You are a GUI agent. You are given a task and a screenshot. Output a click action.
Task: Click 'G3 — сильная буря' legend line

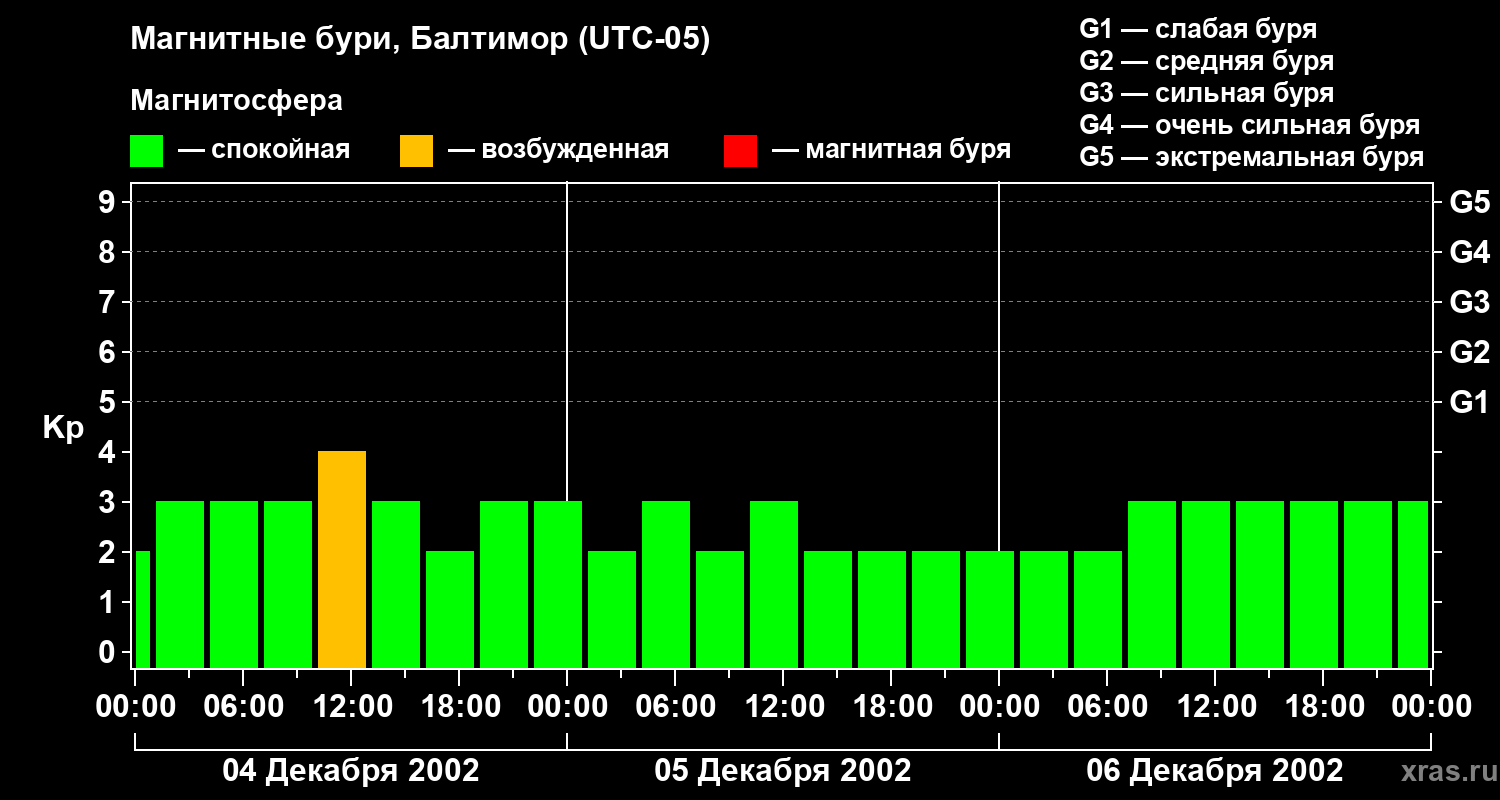coord(1207,93)
